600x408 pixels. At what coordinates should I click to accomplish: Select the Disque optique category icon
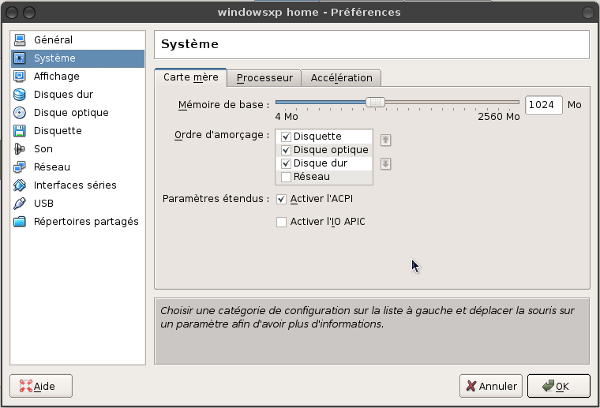[x=19, y=112]
